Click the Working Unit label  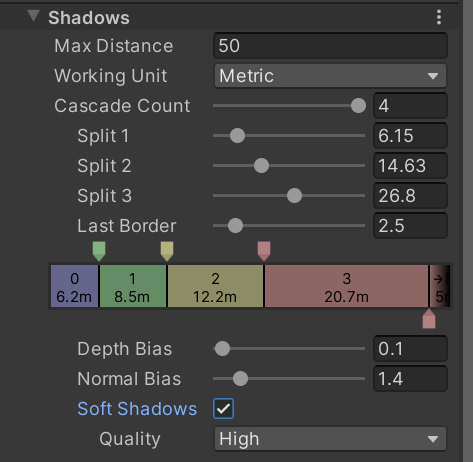111,76
